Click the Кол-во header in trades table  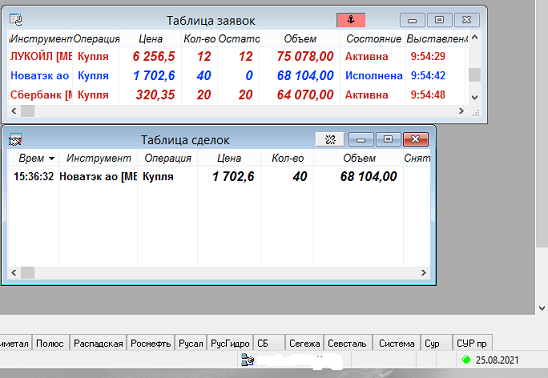[x=287, y=158]
